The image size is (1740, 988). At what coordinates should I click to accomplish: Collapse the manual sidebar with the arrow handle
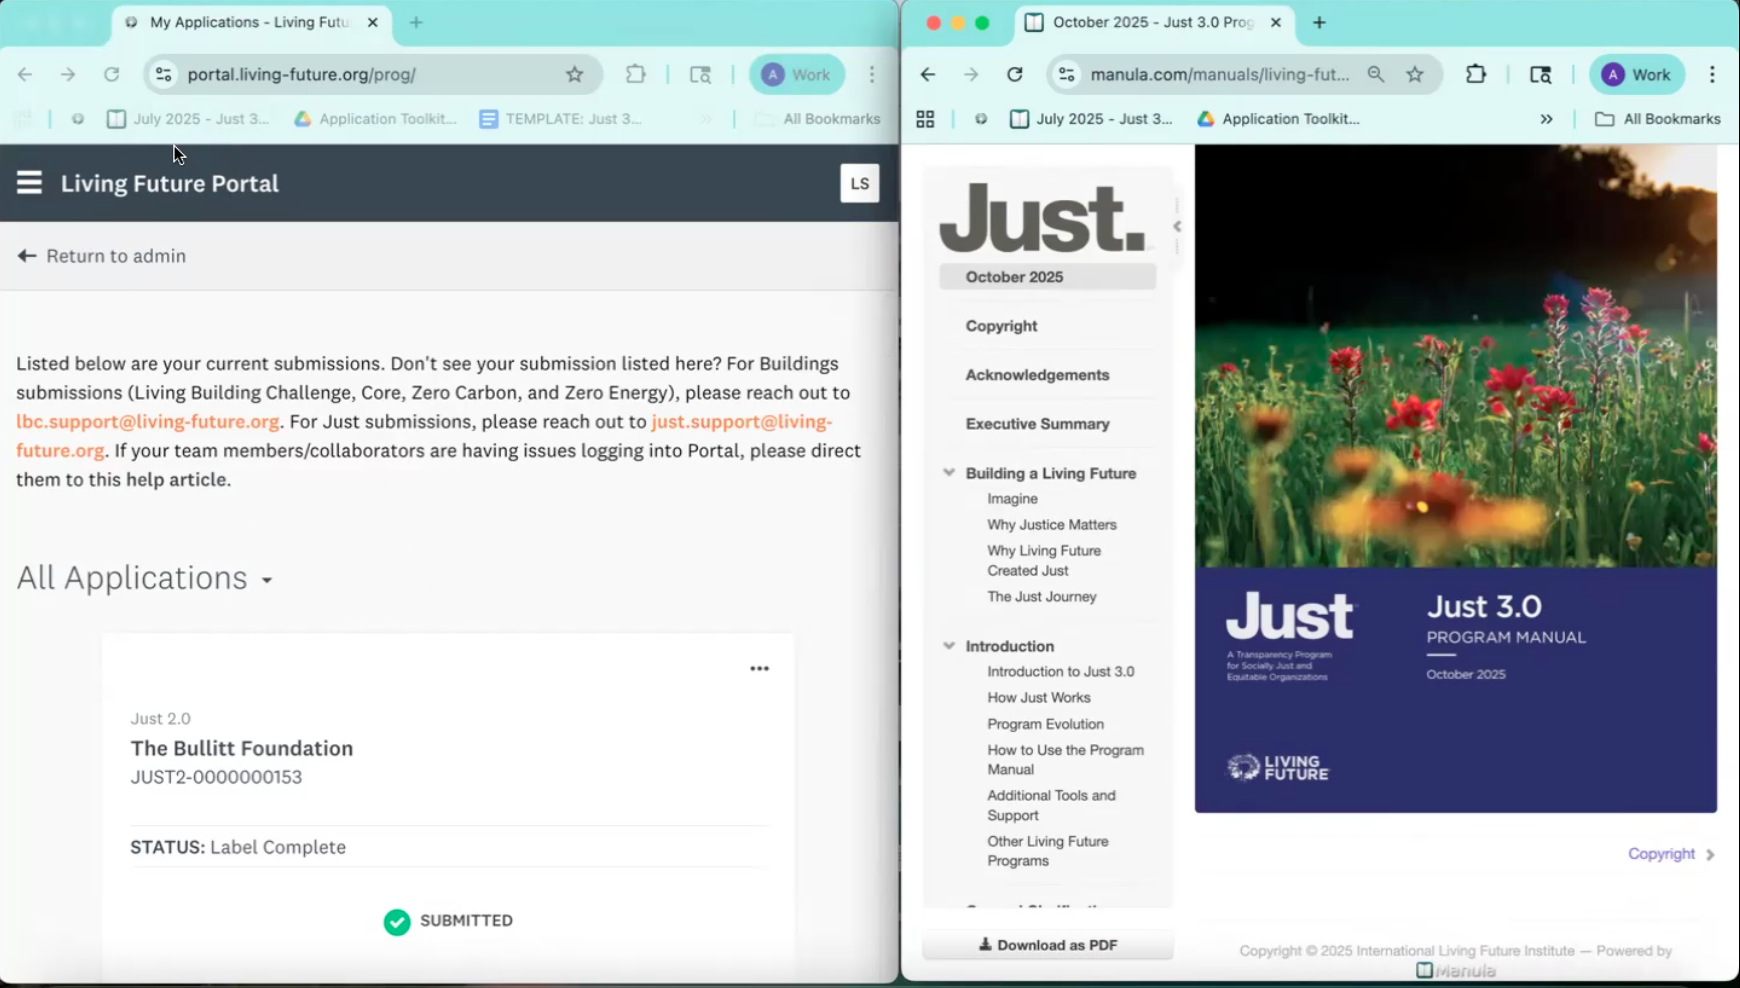click(1177, 226)
